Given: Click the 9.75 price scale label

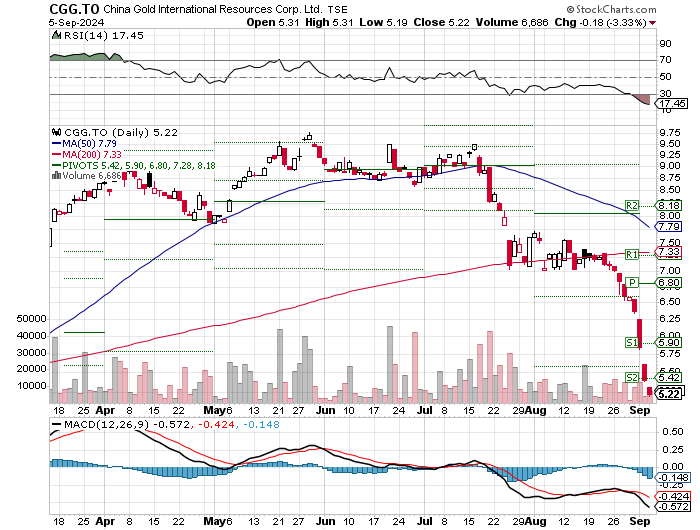Looking at the screenshot, I should pos(670,133).
